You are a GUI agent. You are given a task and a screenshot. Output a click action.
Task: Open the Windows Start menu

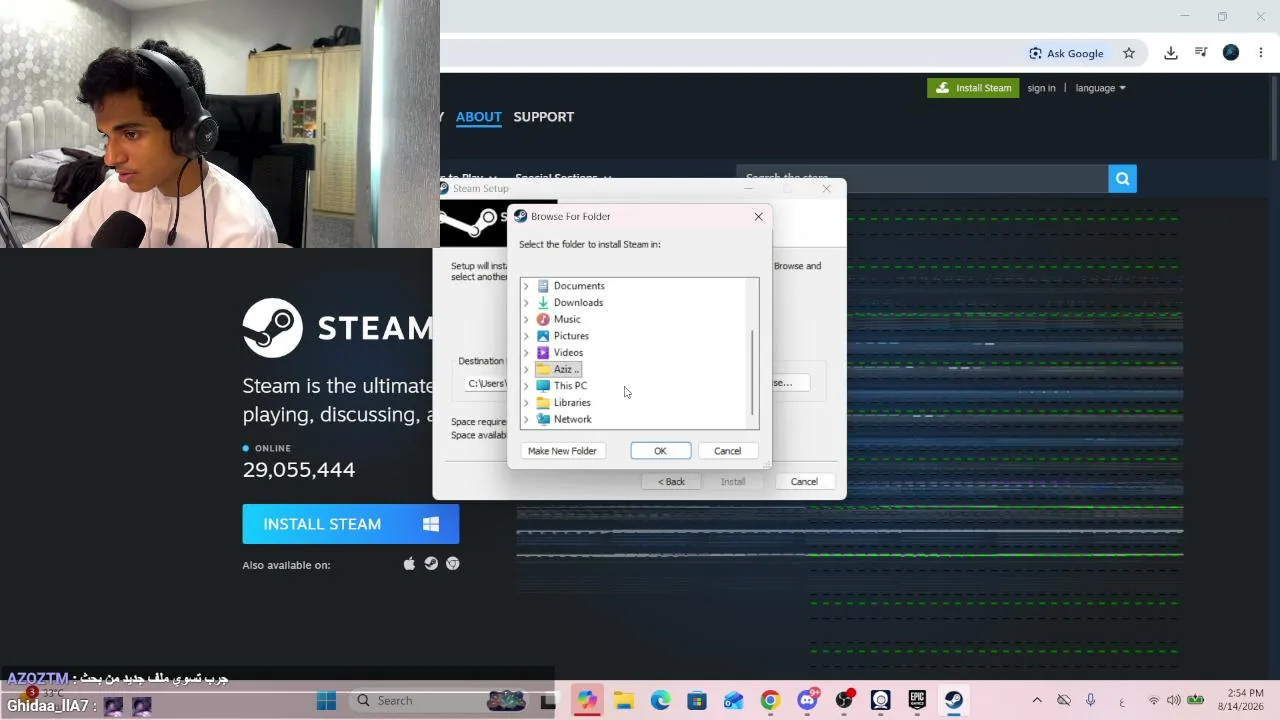[x=326, y=701]
